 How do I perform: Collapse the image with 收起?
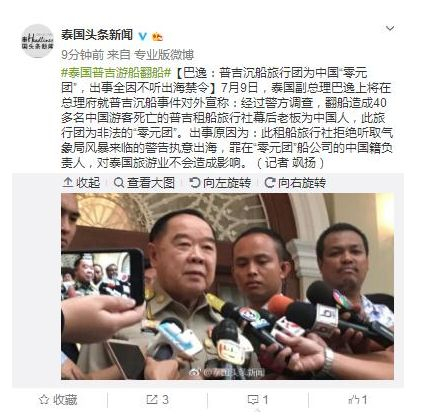[81, 183]
